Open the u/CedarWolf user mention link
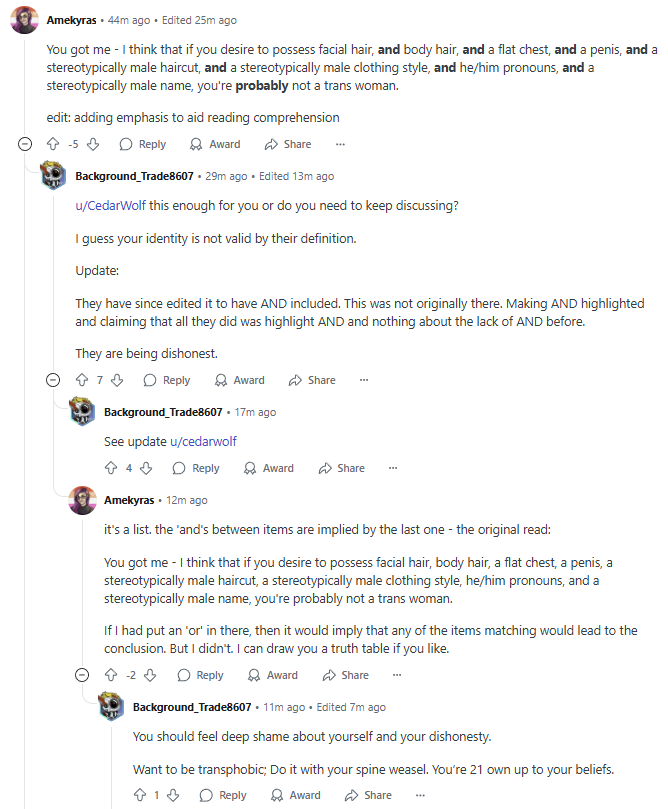 pyautogui.click(x=110, y=205)
